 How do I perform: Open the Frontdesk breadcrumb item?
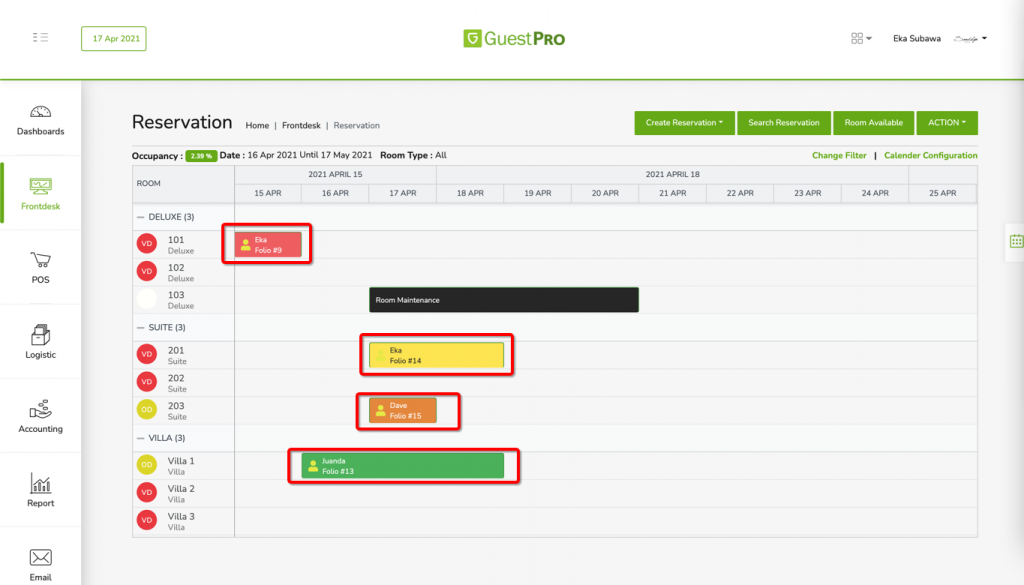[303, 125]
